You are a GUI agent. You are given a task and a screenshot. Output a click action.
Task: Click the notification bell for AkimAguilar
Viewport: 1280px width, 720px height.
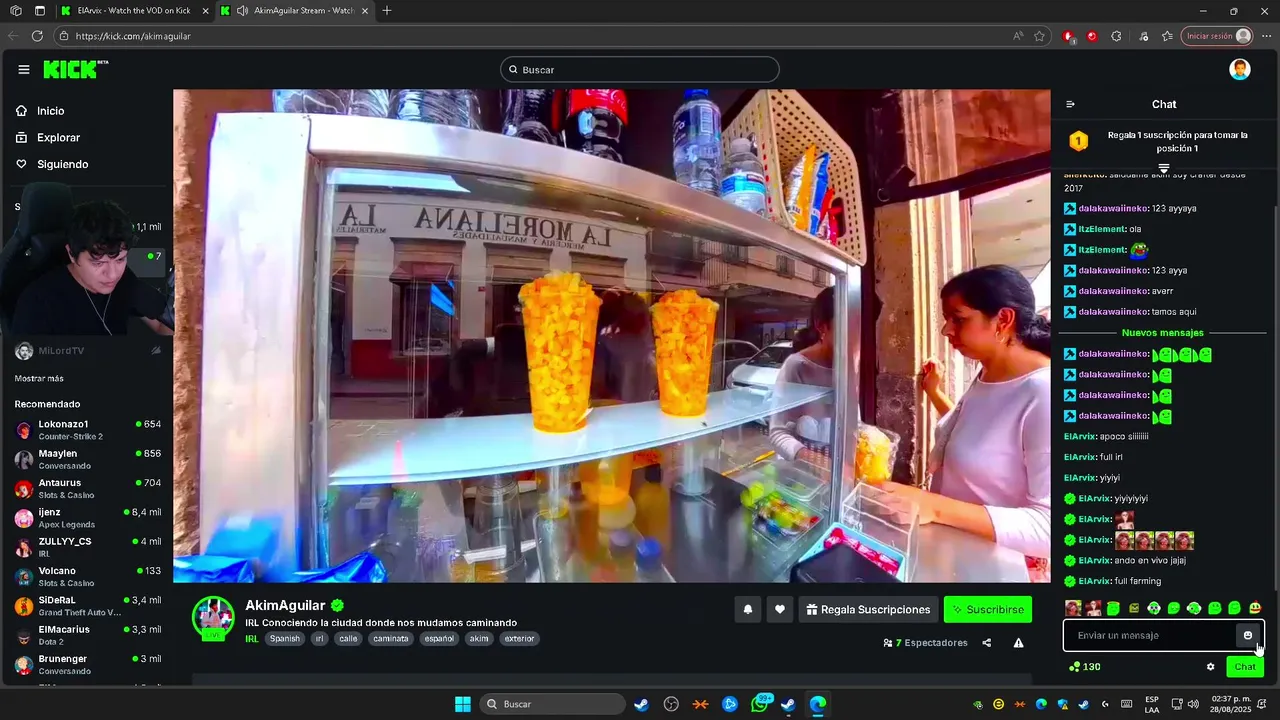pos(747,609)
